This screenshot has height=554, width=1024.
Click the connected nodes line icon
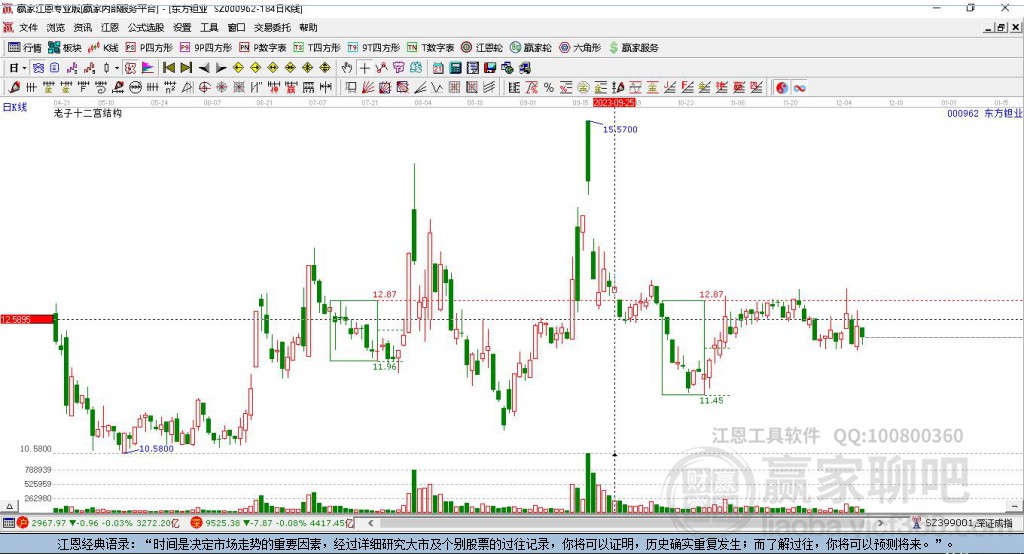click(x=381, y=68)
